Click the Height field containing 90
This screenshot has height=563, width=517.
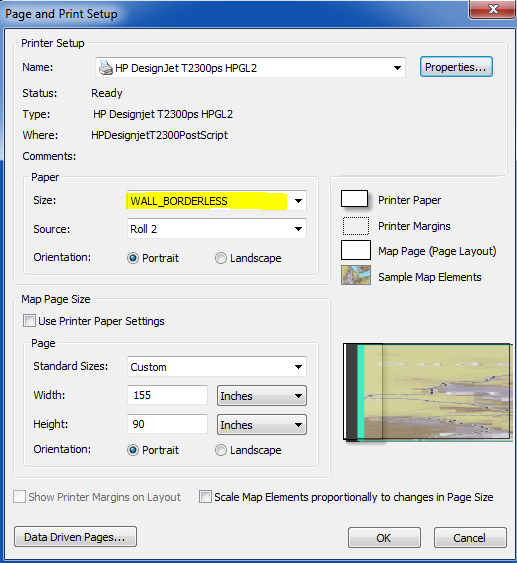(x=167, y=424)
